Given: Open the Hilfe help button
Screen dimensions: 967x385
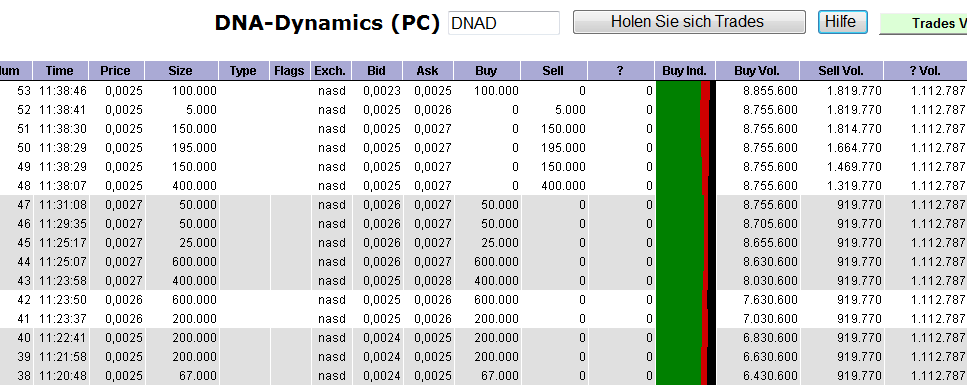Looking at the screenshot, I should tap(842, 22).
